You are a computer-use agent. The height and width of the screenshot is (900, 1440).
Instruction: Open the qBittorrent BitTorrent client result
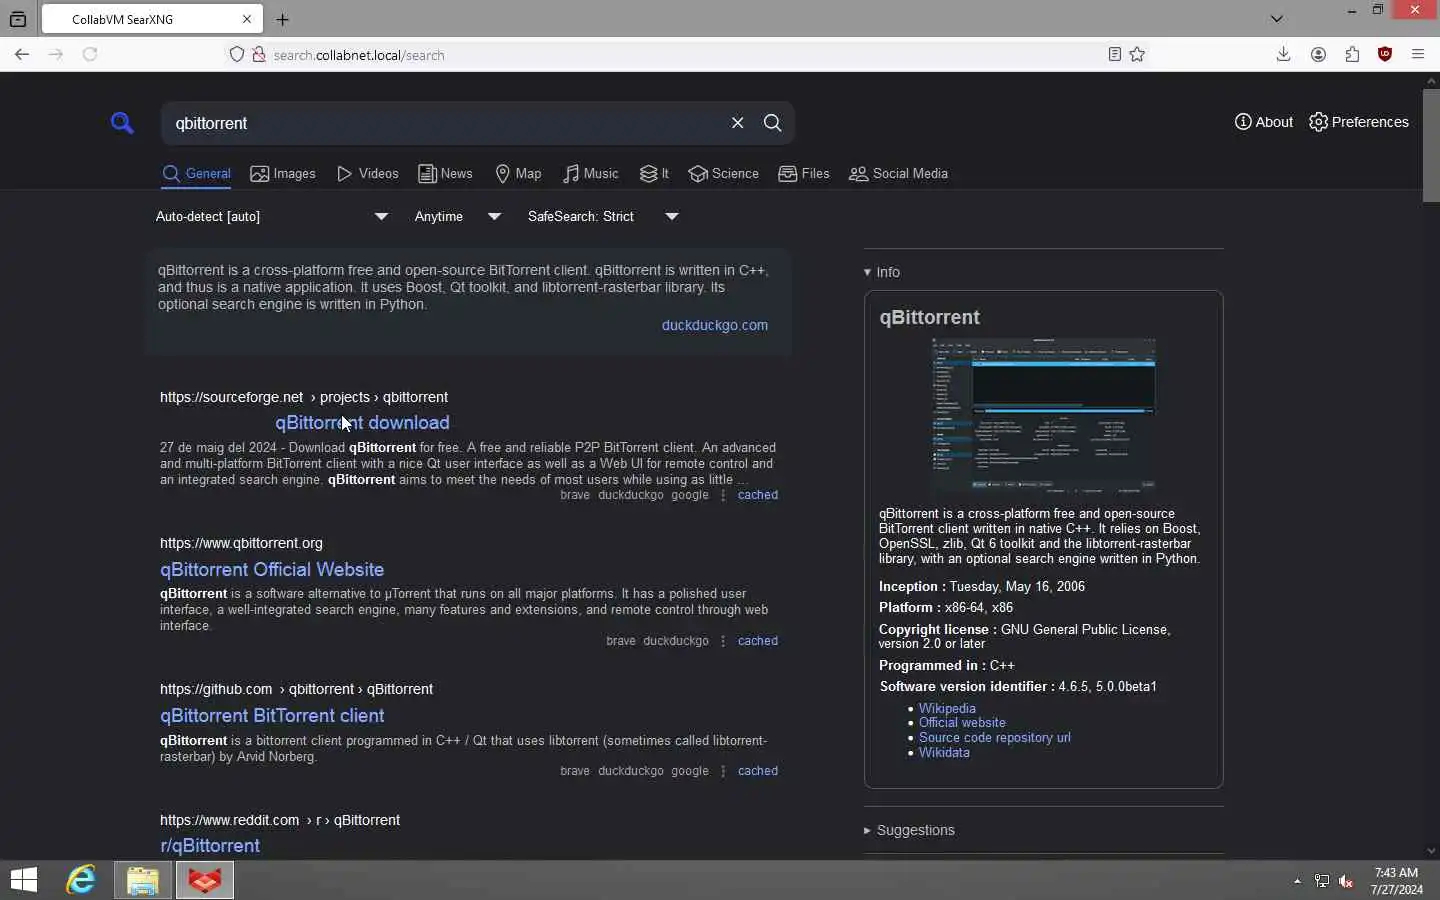tap(272, 716)
